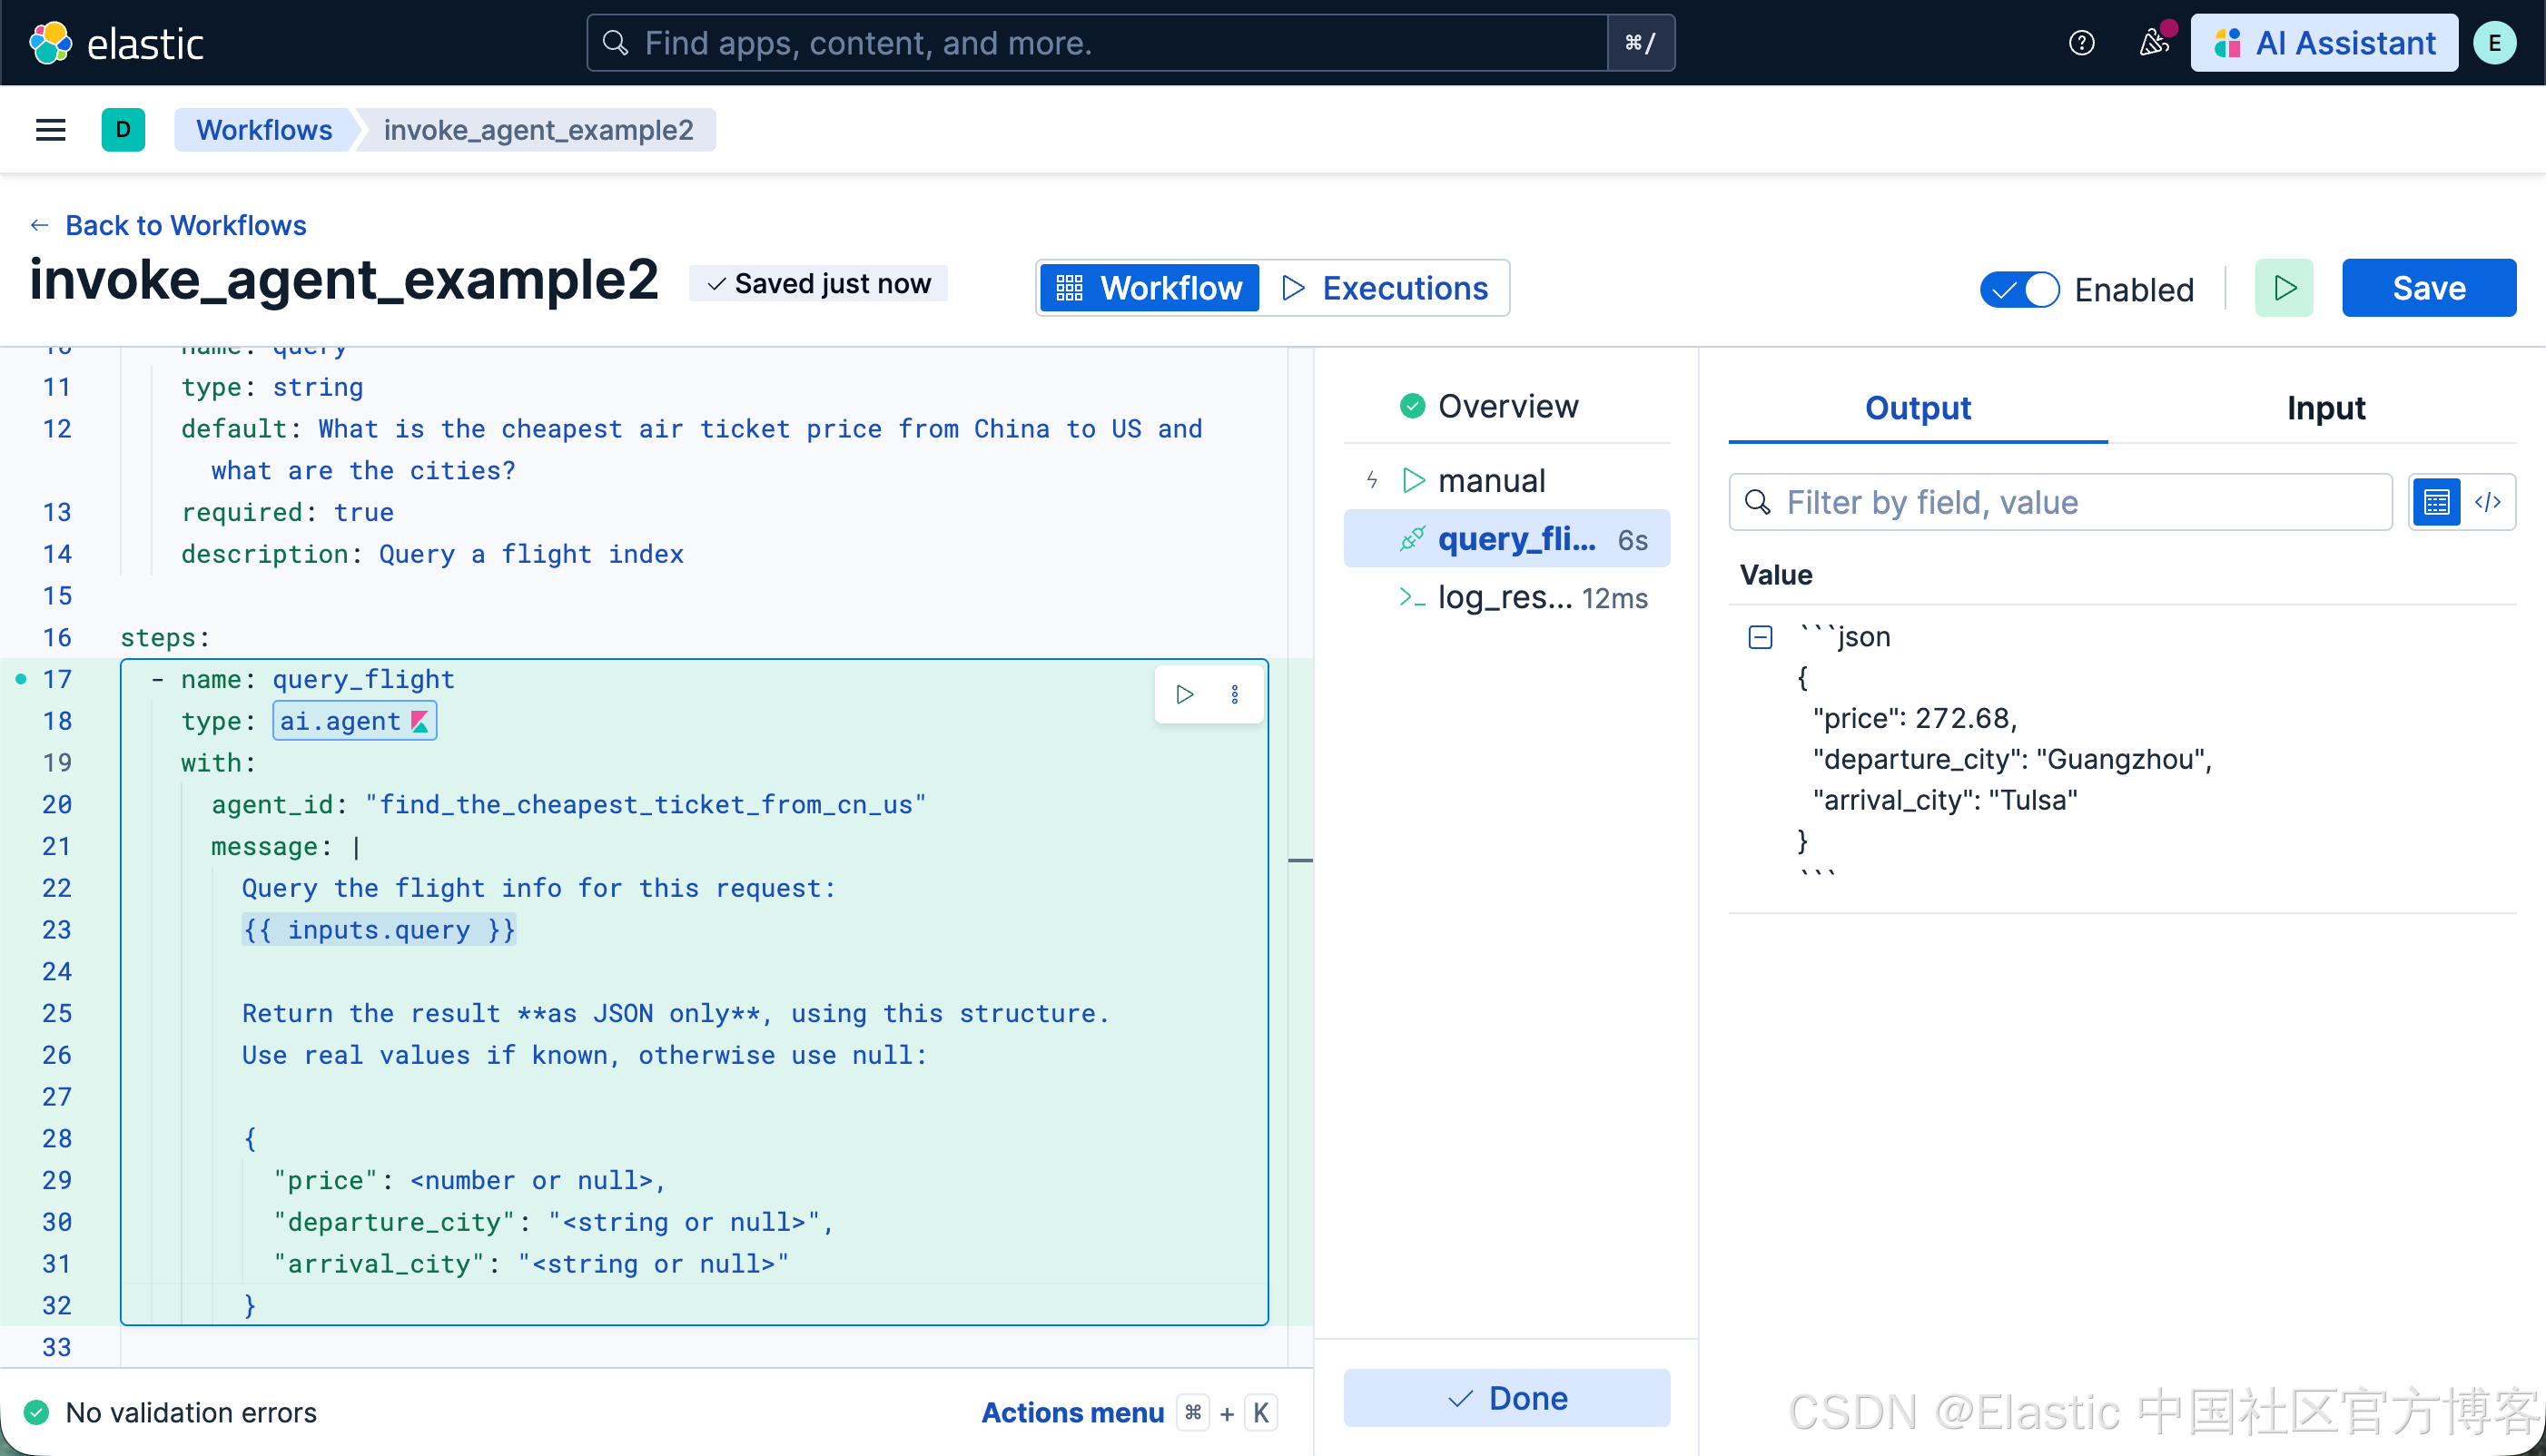Run the query_flight step play icon
This screenshot has height=1456, width=2546.
click(1185, 694)
